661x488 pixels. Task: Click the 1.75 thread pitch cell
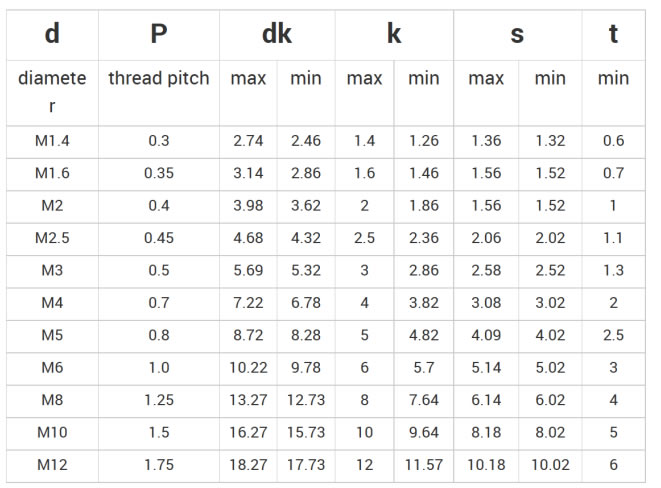159,465
